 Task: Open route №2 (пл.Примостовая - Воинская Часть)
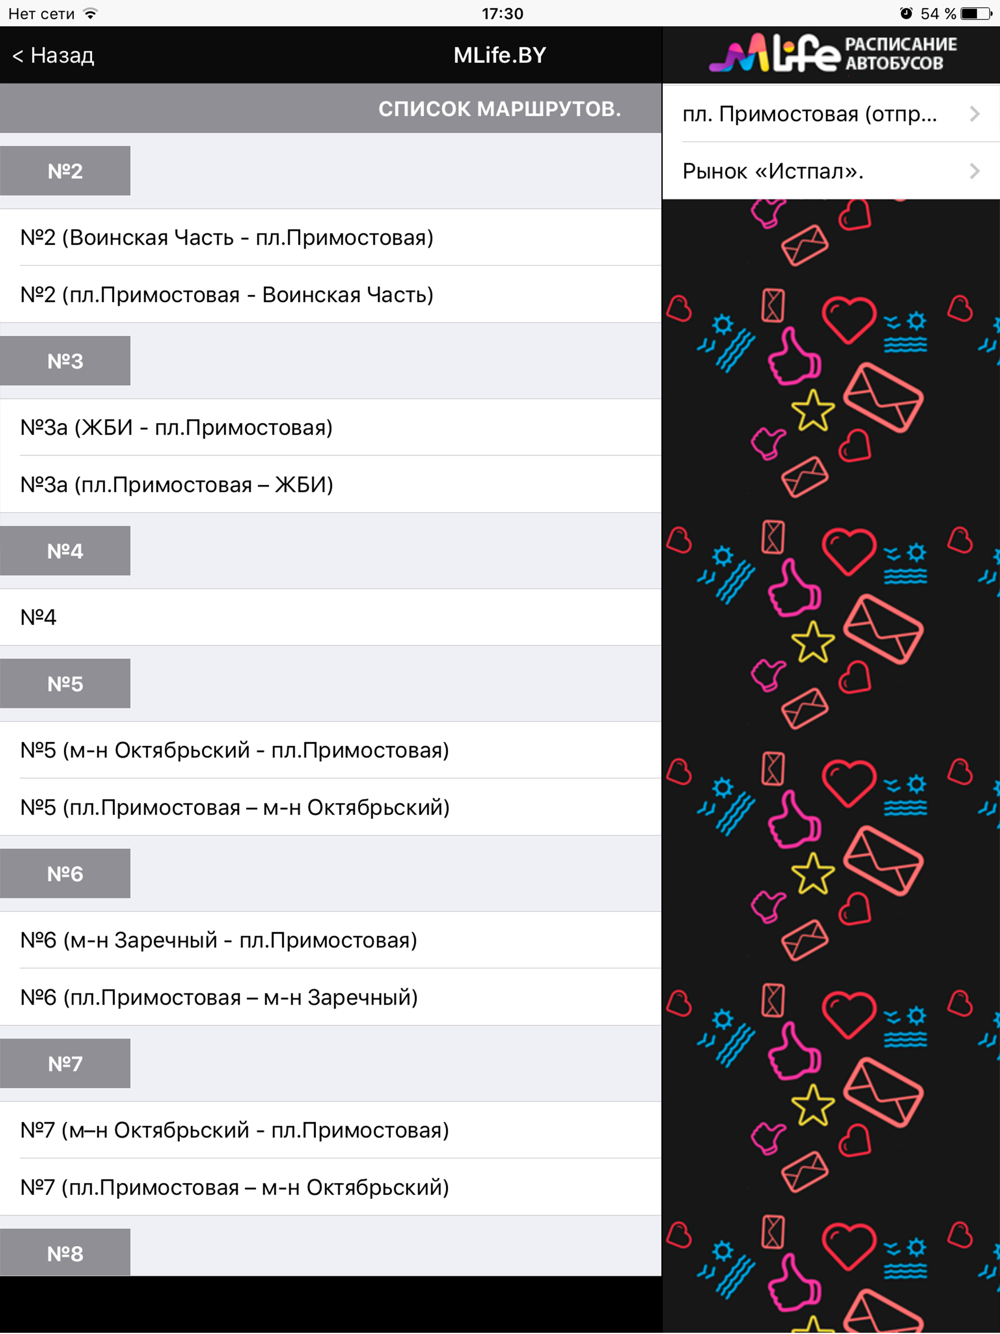[331, 294]
